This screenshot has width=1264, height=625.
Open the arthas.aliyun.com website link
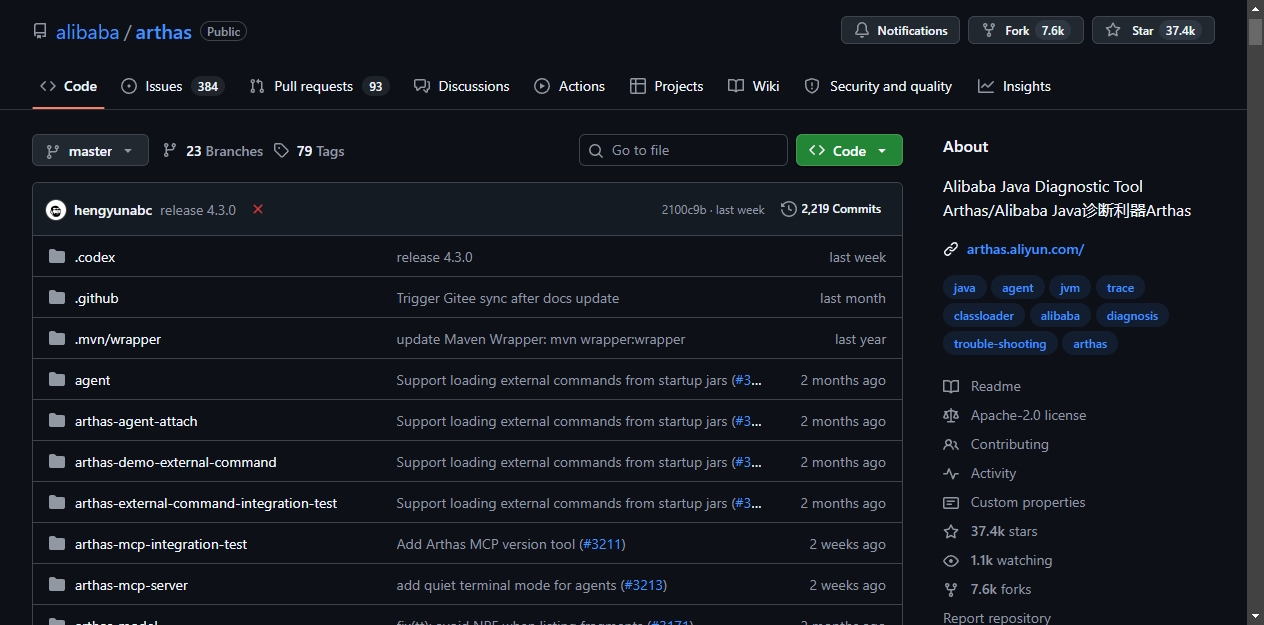[x=1025, y=249]
